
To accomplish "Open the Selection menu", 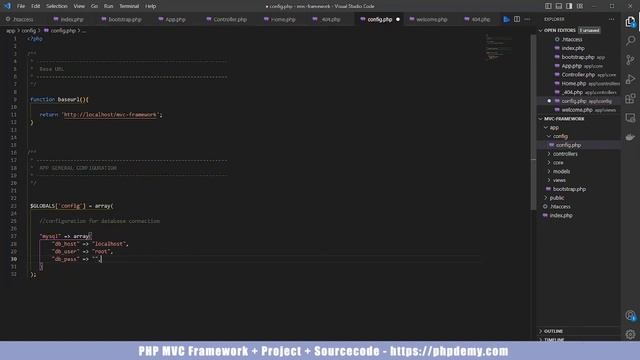I will click(57, 6).
